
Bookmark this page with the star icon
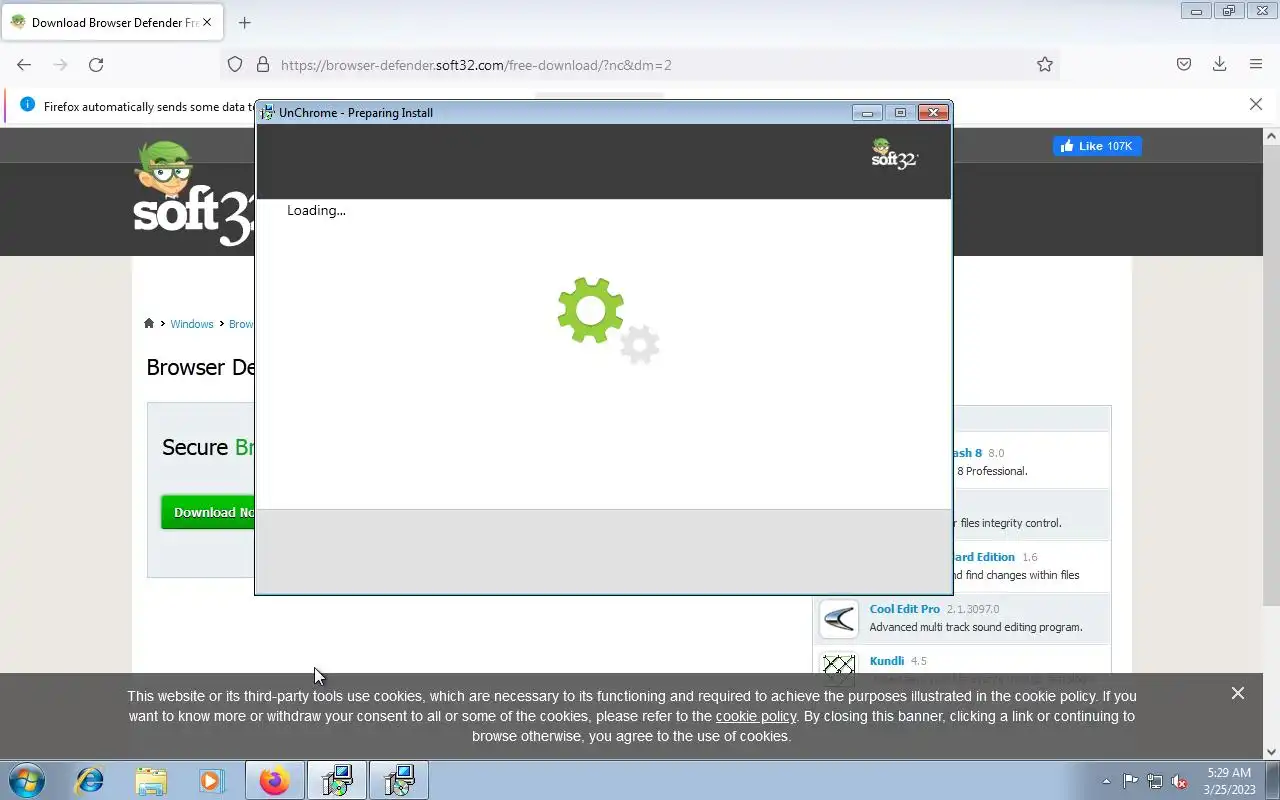click(x=1045, y=64)
